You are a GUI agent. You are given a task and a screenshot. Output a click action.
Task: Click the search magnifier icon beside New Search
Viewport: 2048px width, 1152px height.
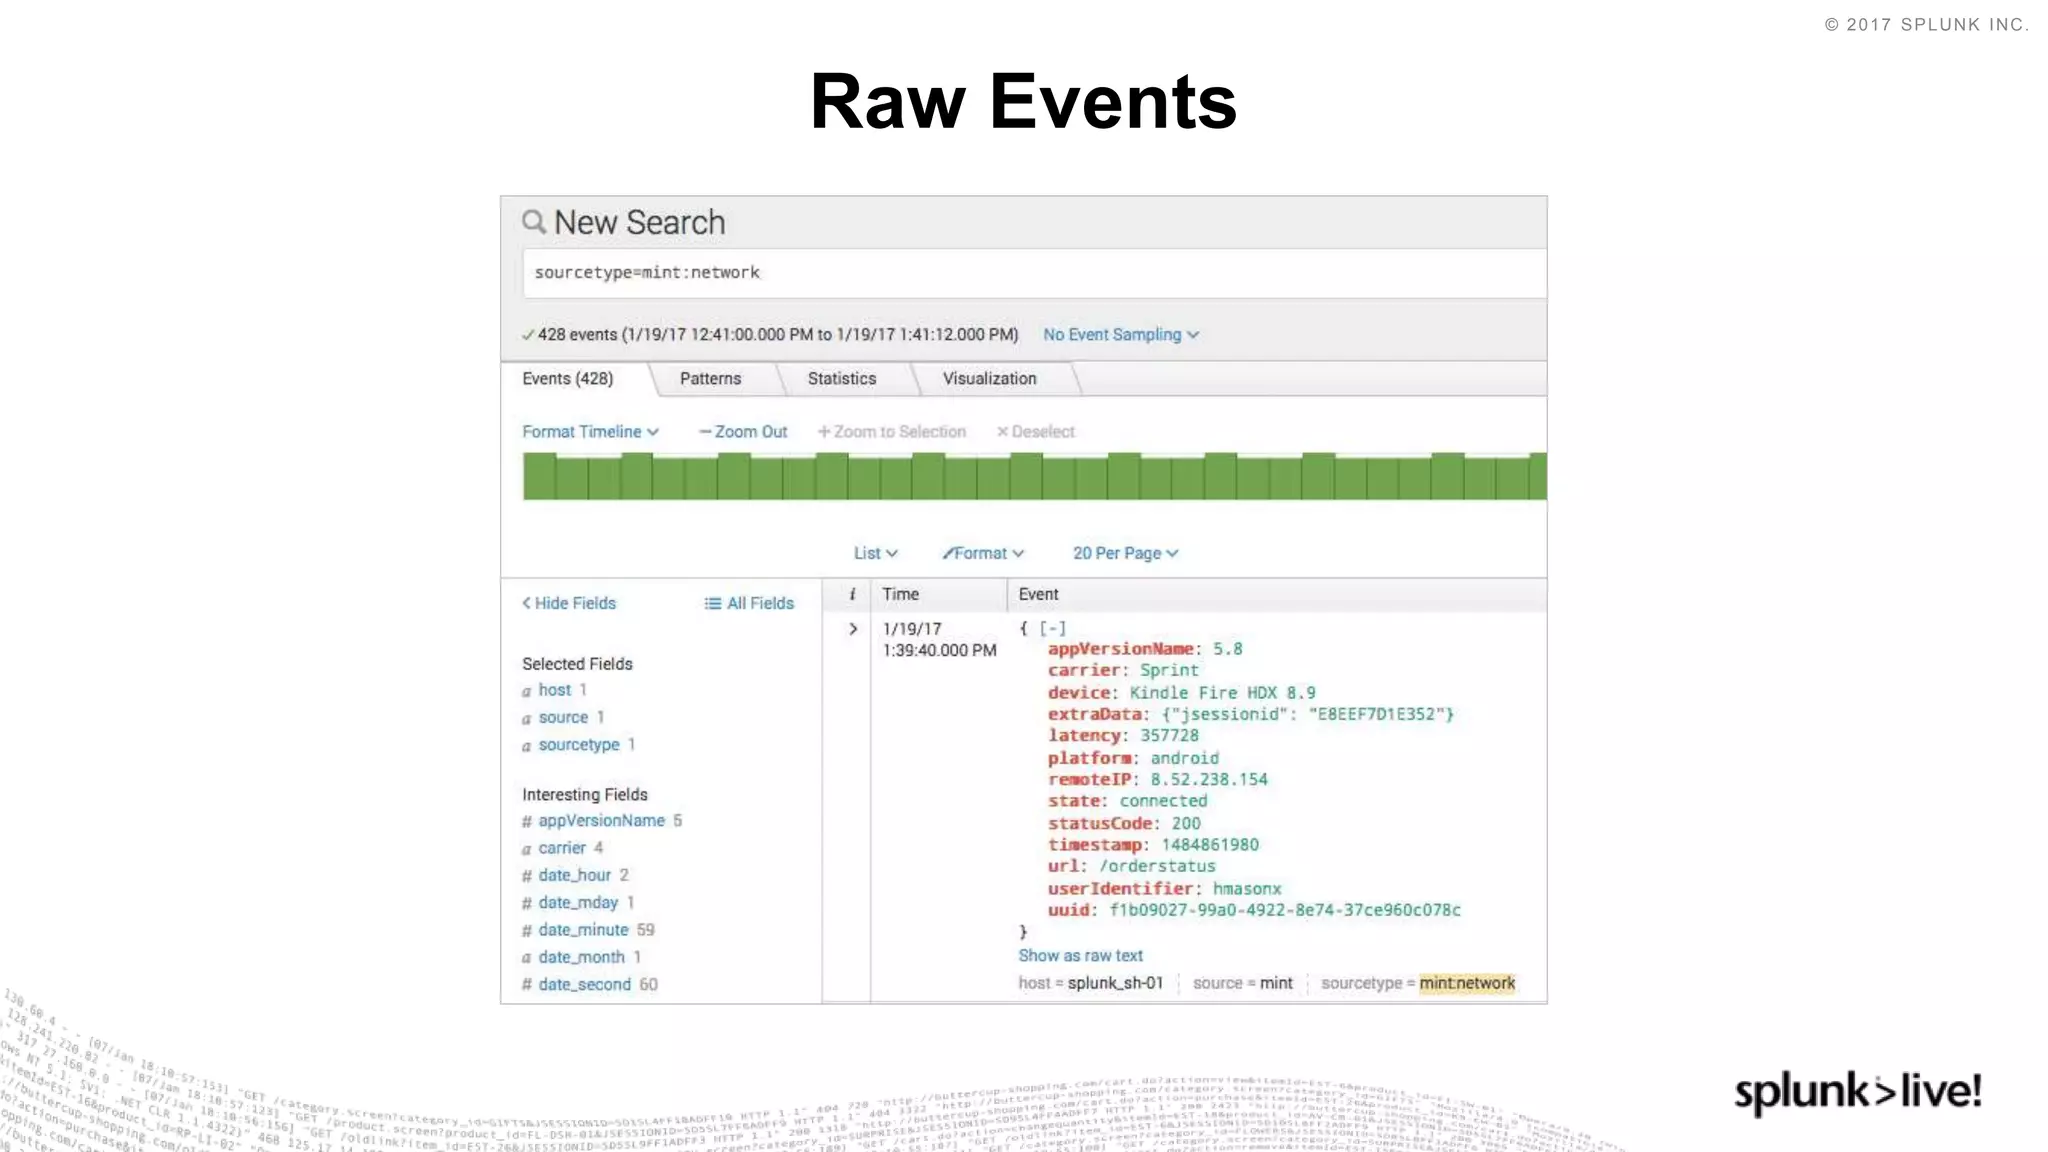[x=534, y=222]
